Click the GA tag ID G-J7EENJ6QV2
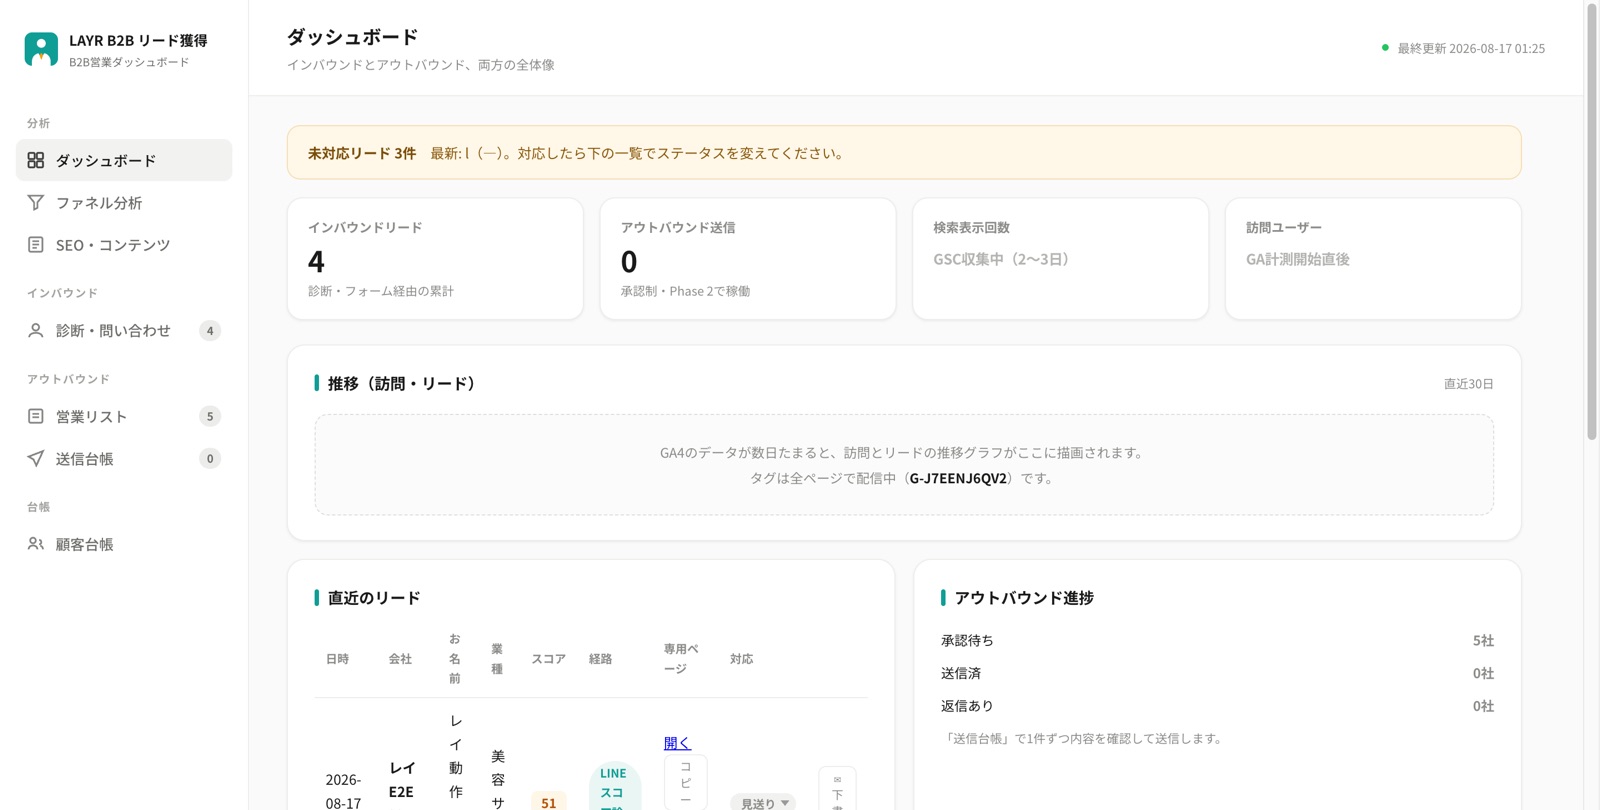 958,478
